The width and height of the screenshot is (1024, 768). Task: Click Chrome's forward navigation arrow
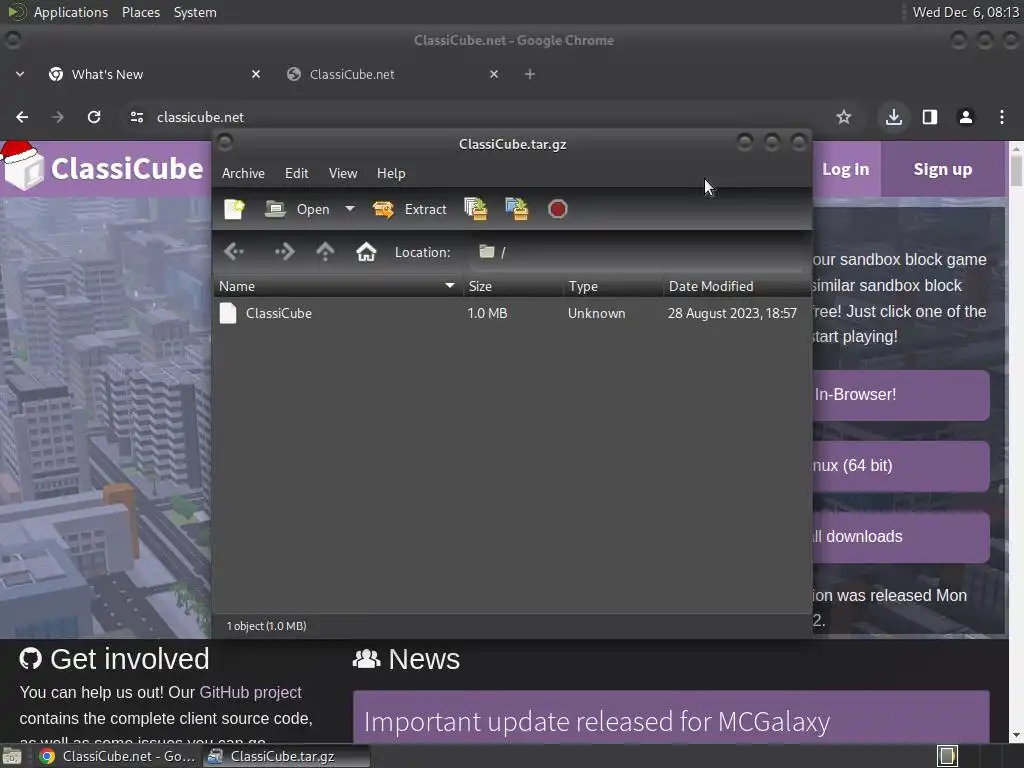[x=58, y=117]
